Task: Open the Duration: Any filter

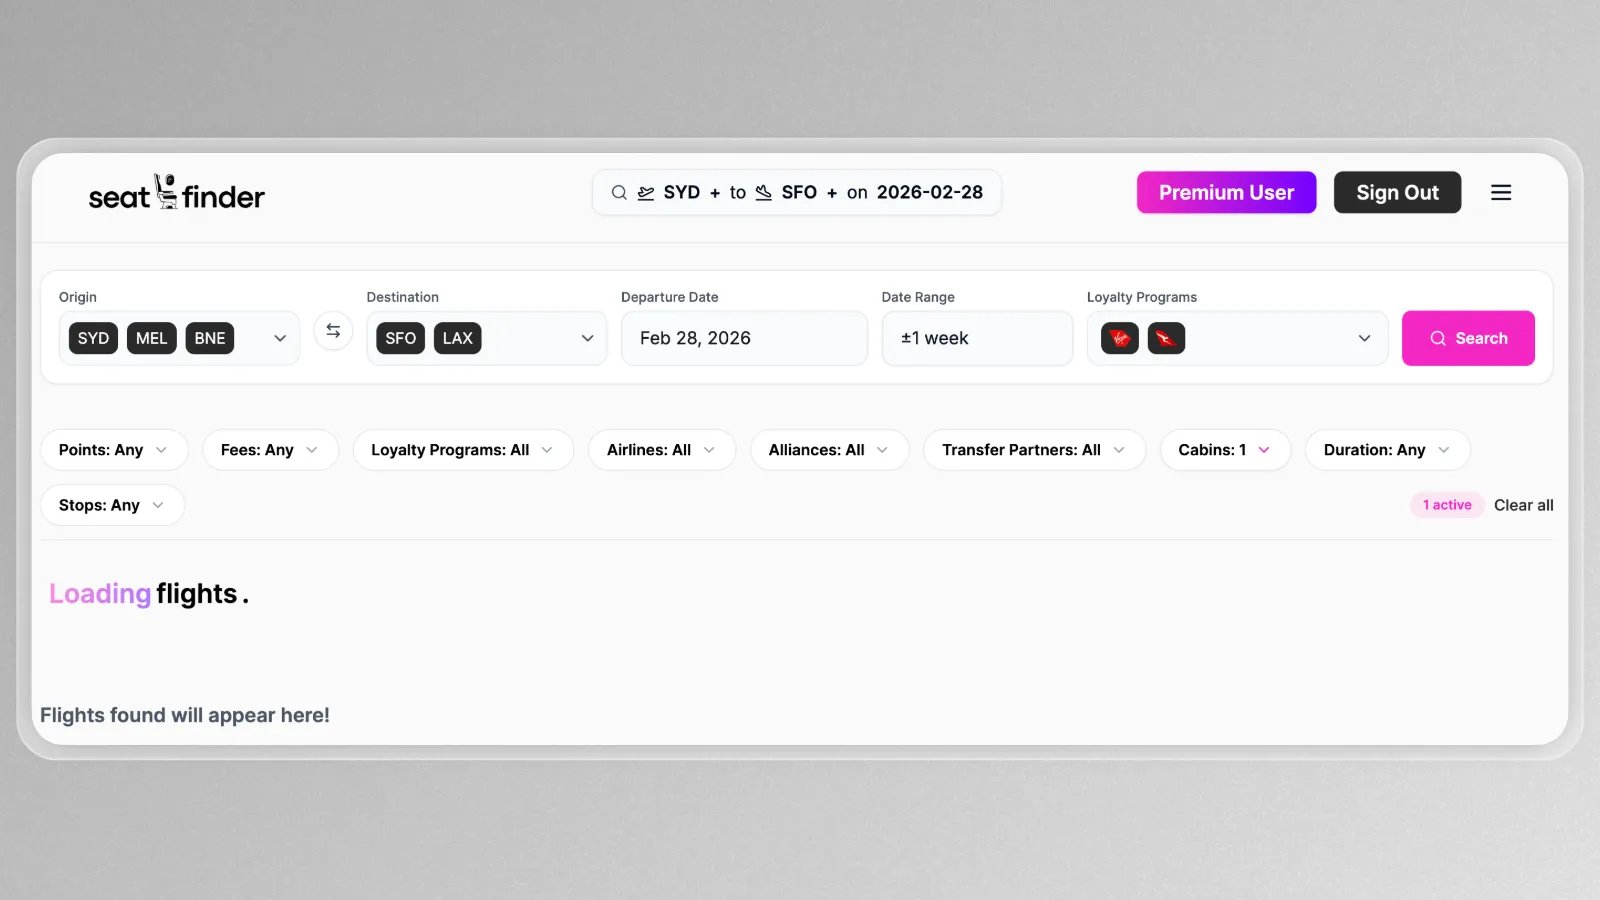Action: (x=1387, y=450)
